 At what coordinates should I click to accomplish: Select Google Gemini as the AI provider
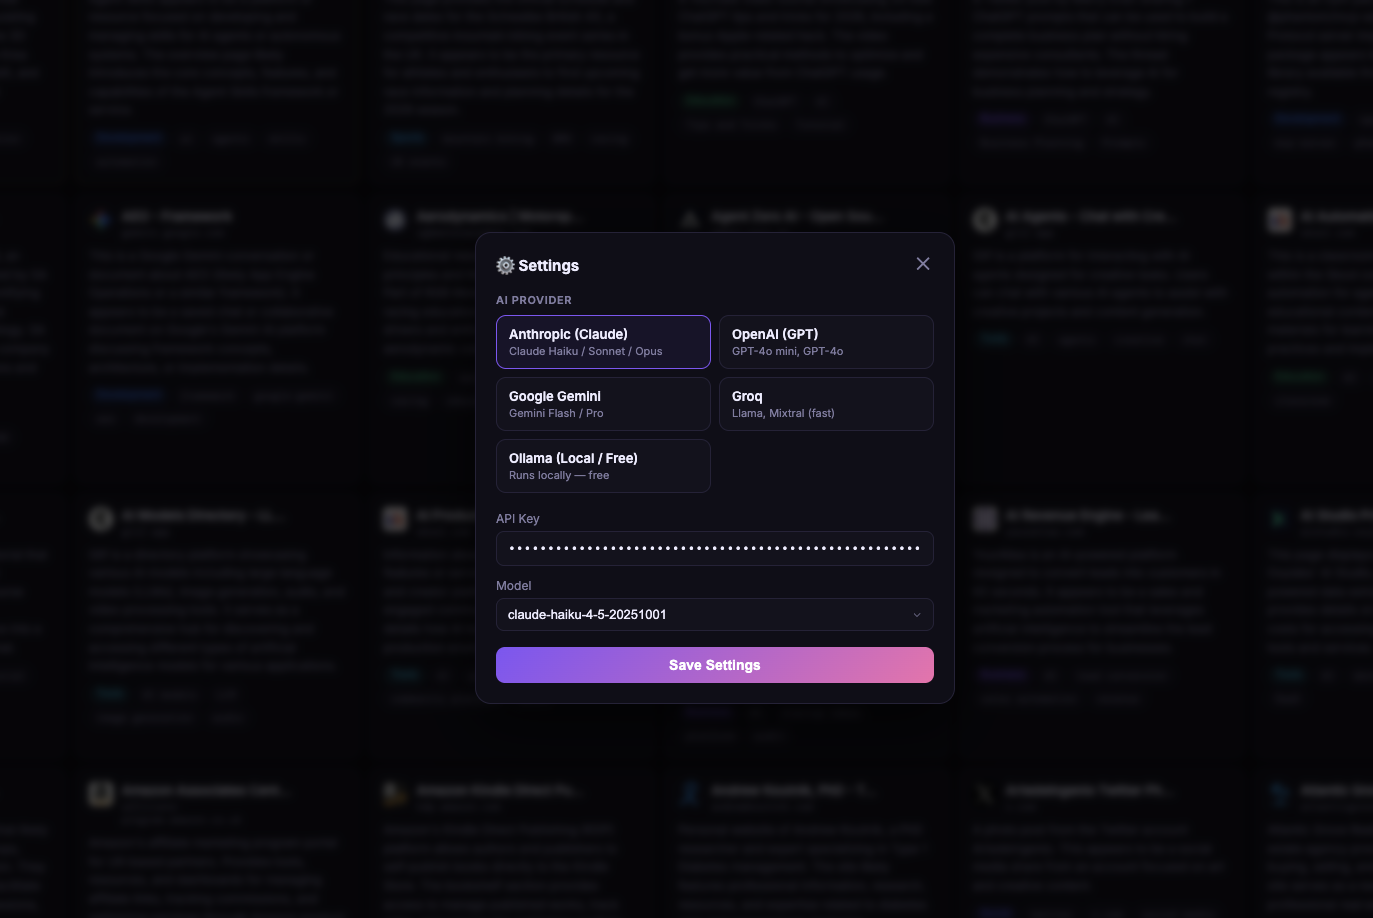(x=603, y=404)
